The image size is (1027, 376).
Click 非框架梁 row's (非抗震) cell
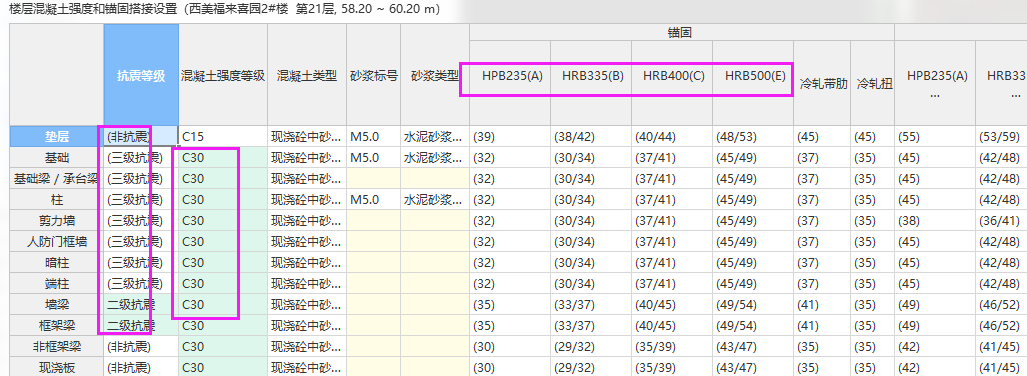click(x=141, y=347)
